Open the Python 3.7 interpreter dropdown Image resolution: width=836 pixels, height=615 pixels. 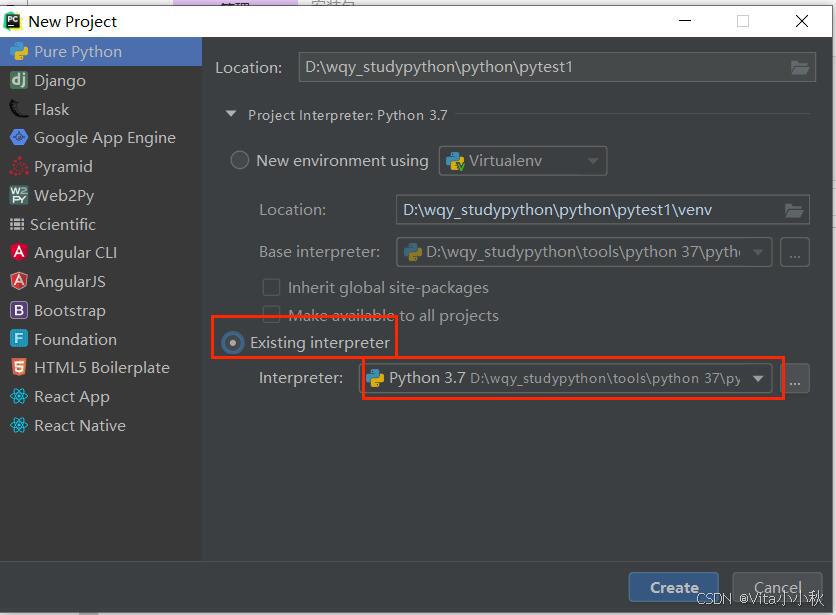(565, 378)
